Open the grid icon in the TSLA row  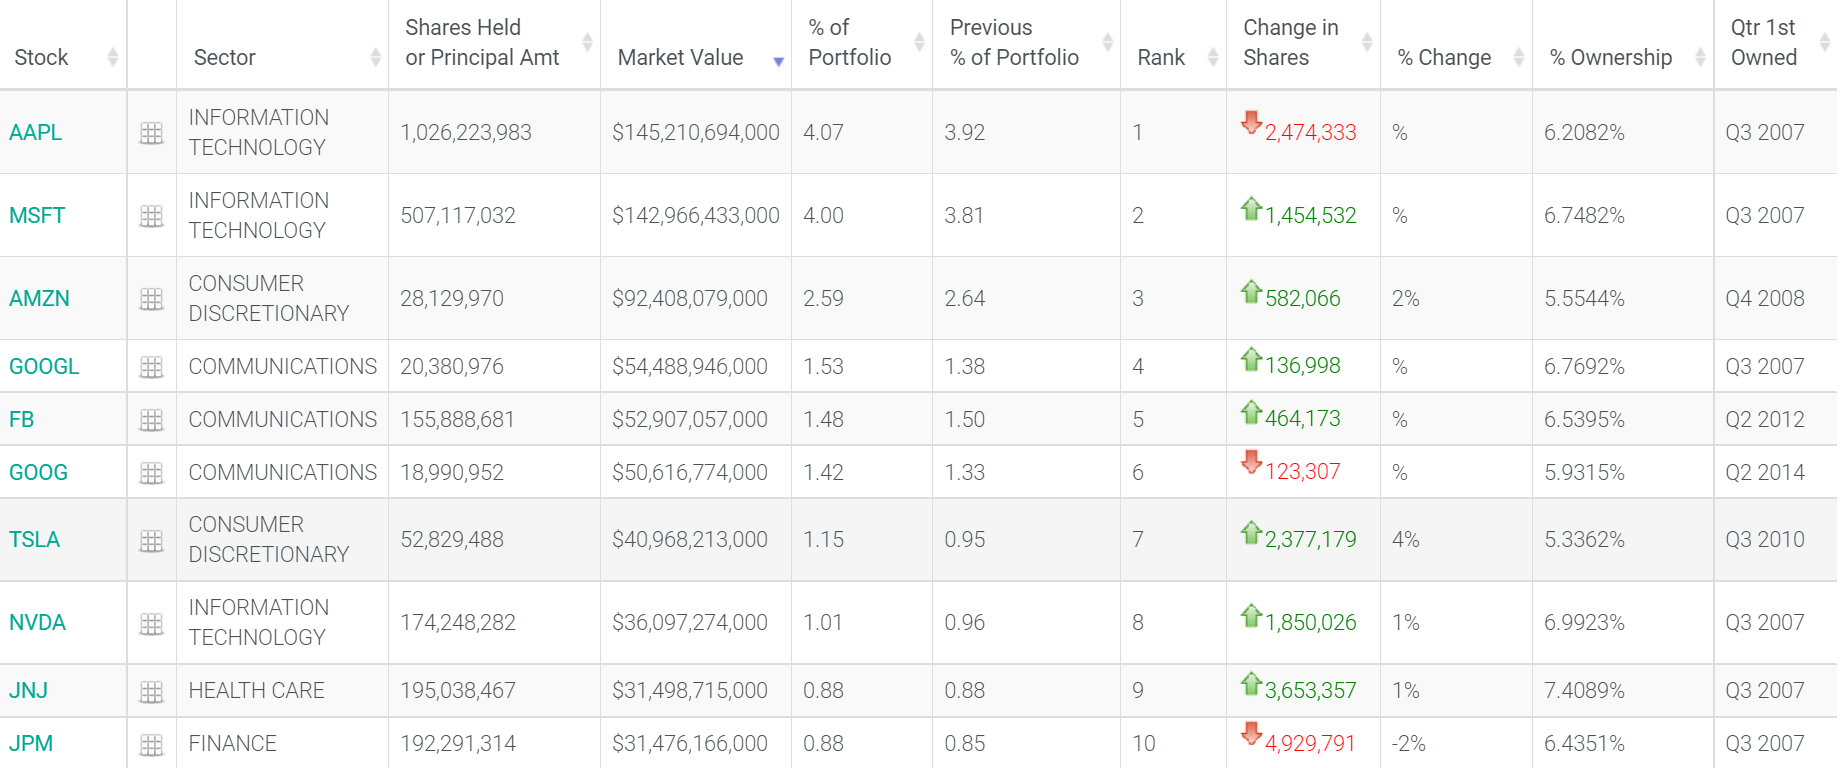pyautogui.click(x=151, y=540)
